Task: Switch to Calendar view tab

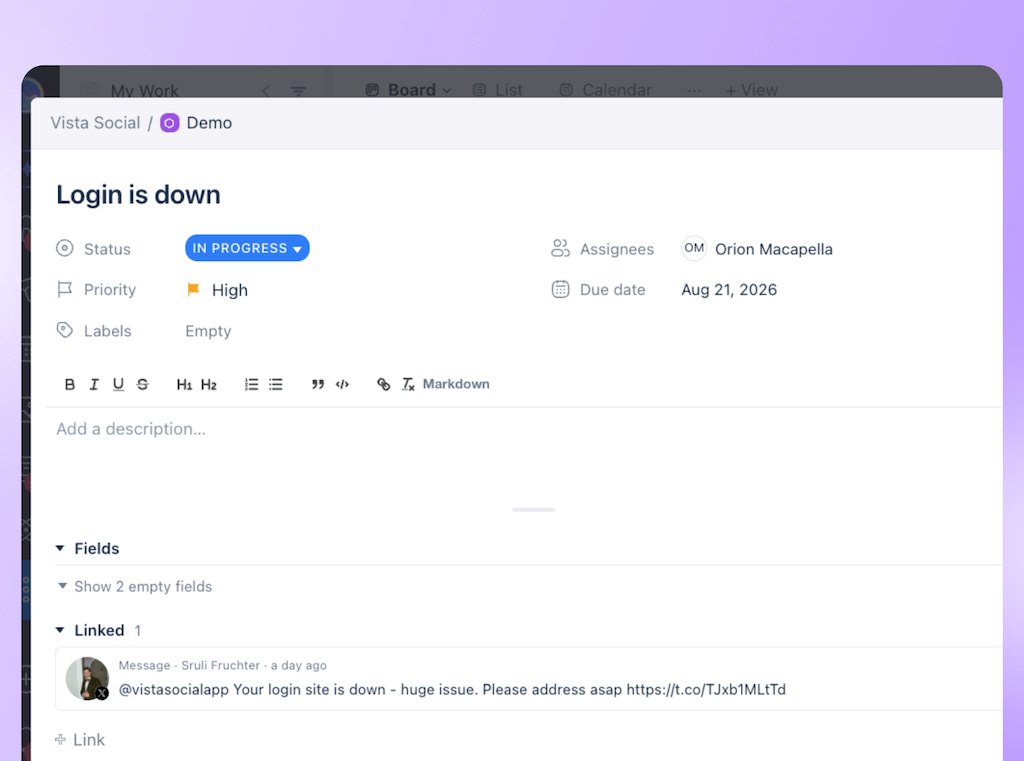Action: pyautogui.click(x=606, y=89)
